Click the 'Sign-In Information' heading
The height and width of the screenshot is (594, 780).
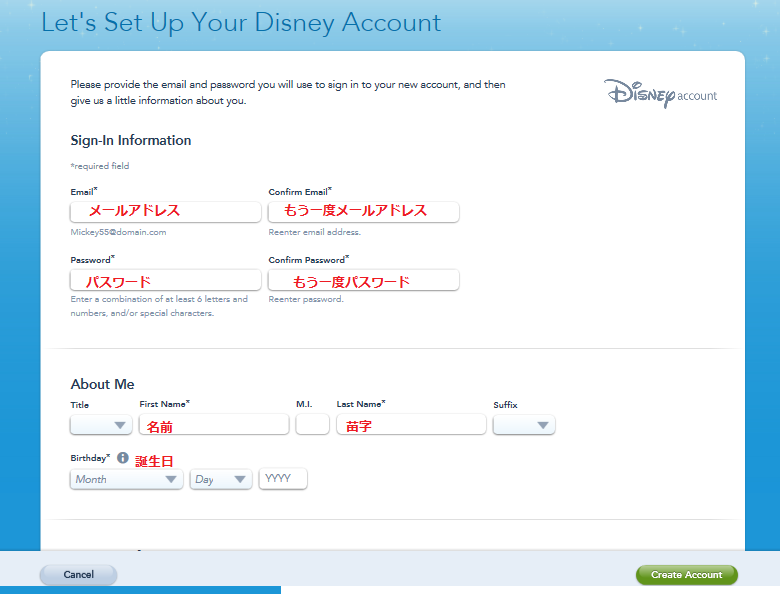(131, 141)
